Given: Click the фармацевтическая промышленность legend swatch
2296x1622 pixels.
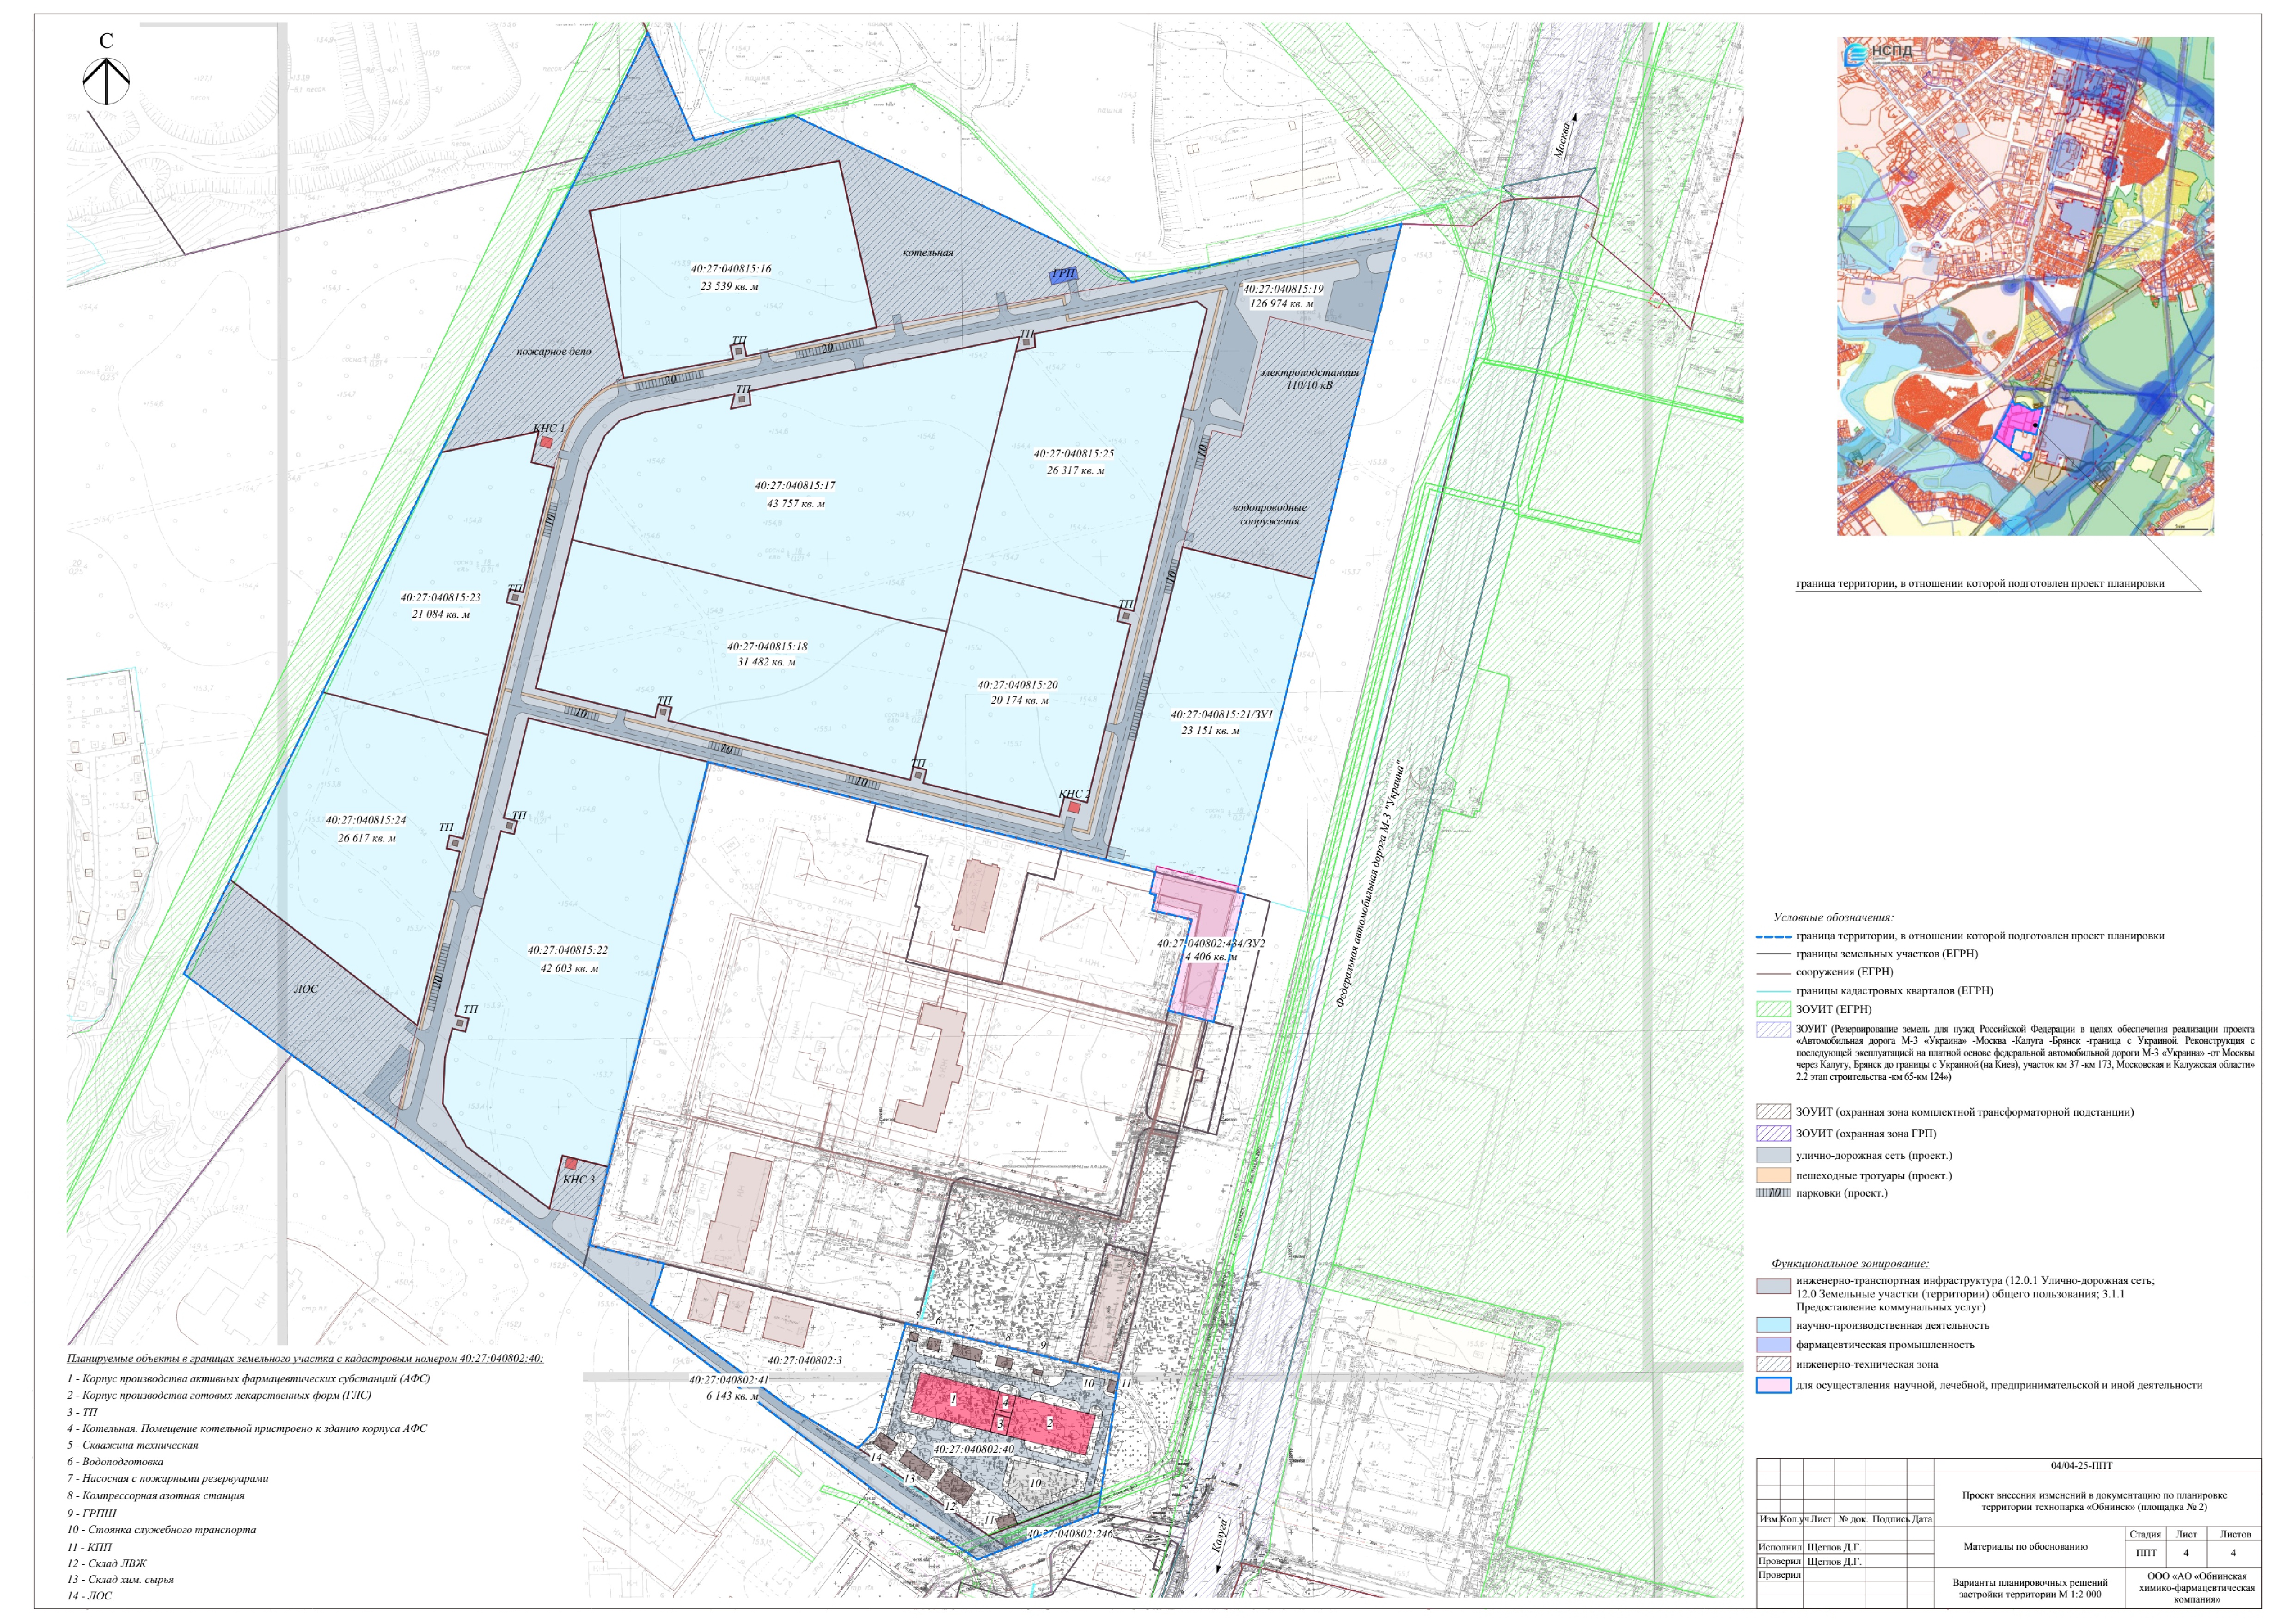Looking at the screenshot, I should point(1773,1345).
